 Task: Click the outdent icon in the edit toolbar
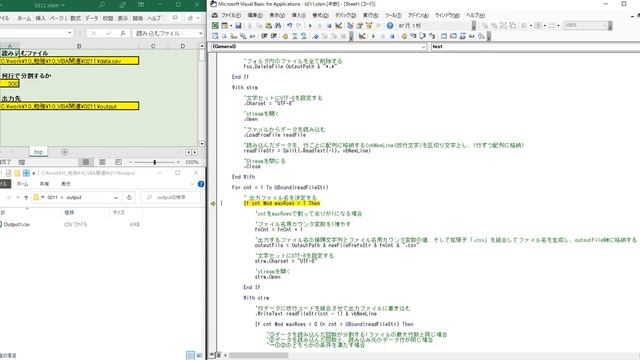273,36
